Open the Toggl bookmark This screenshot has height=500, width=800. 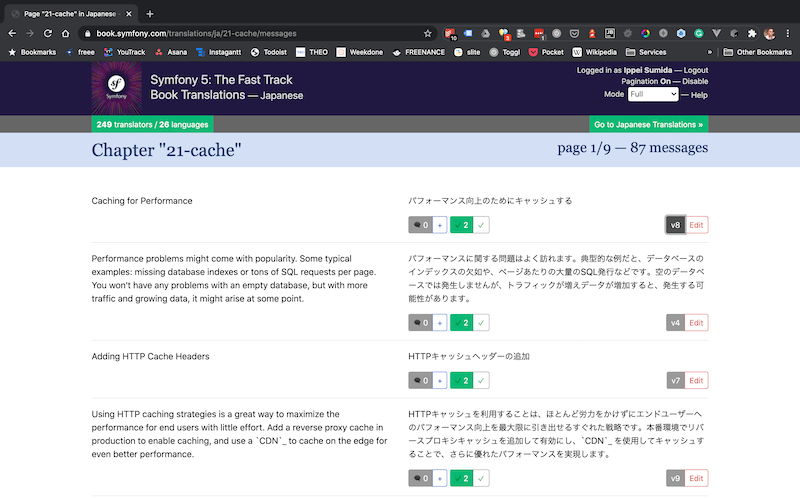[x=505, y=52]
